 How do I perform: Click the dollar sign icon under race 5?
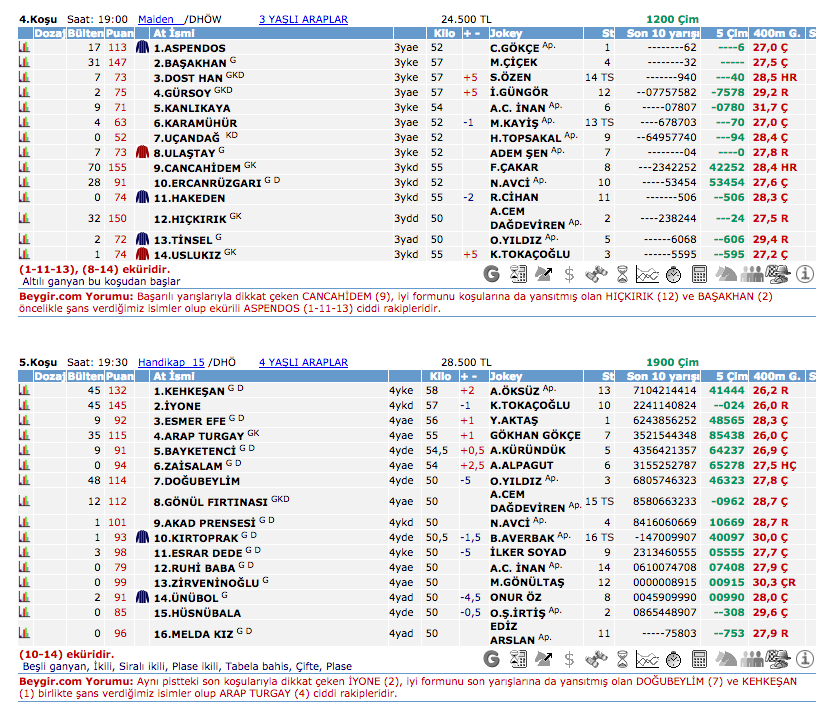[x=569, y=658]
